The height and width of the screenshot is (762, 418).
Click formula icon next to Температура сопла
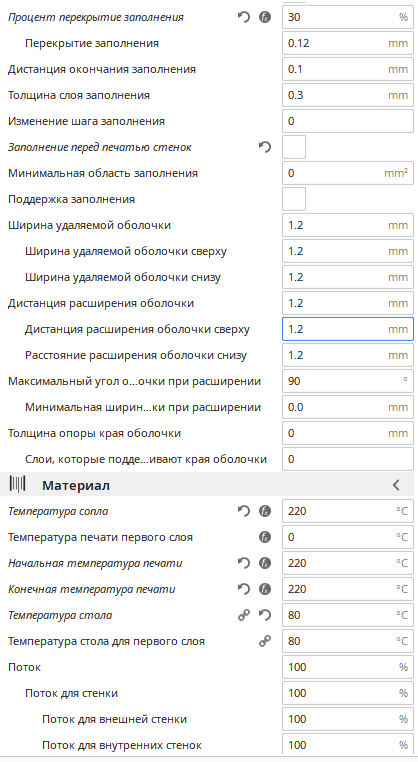pos(265,511)
